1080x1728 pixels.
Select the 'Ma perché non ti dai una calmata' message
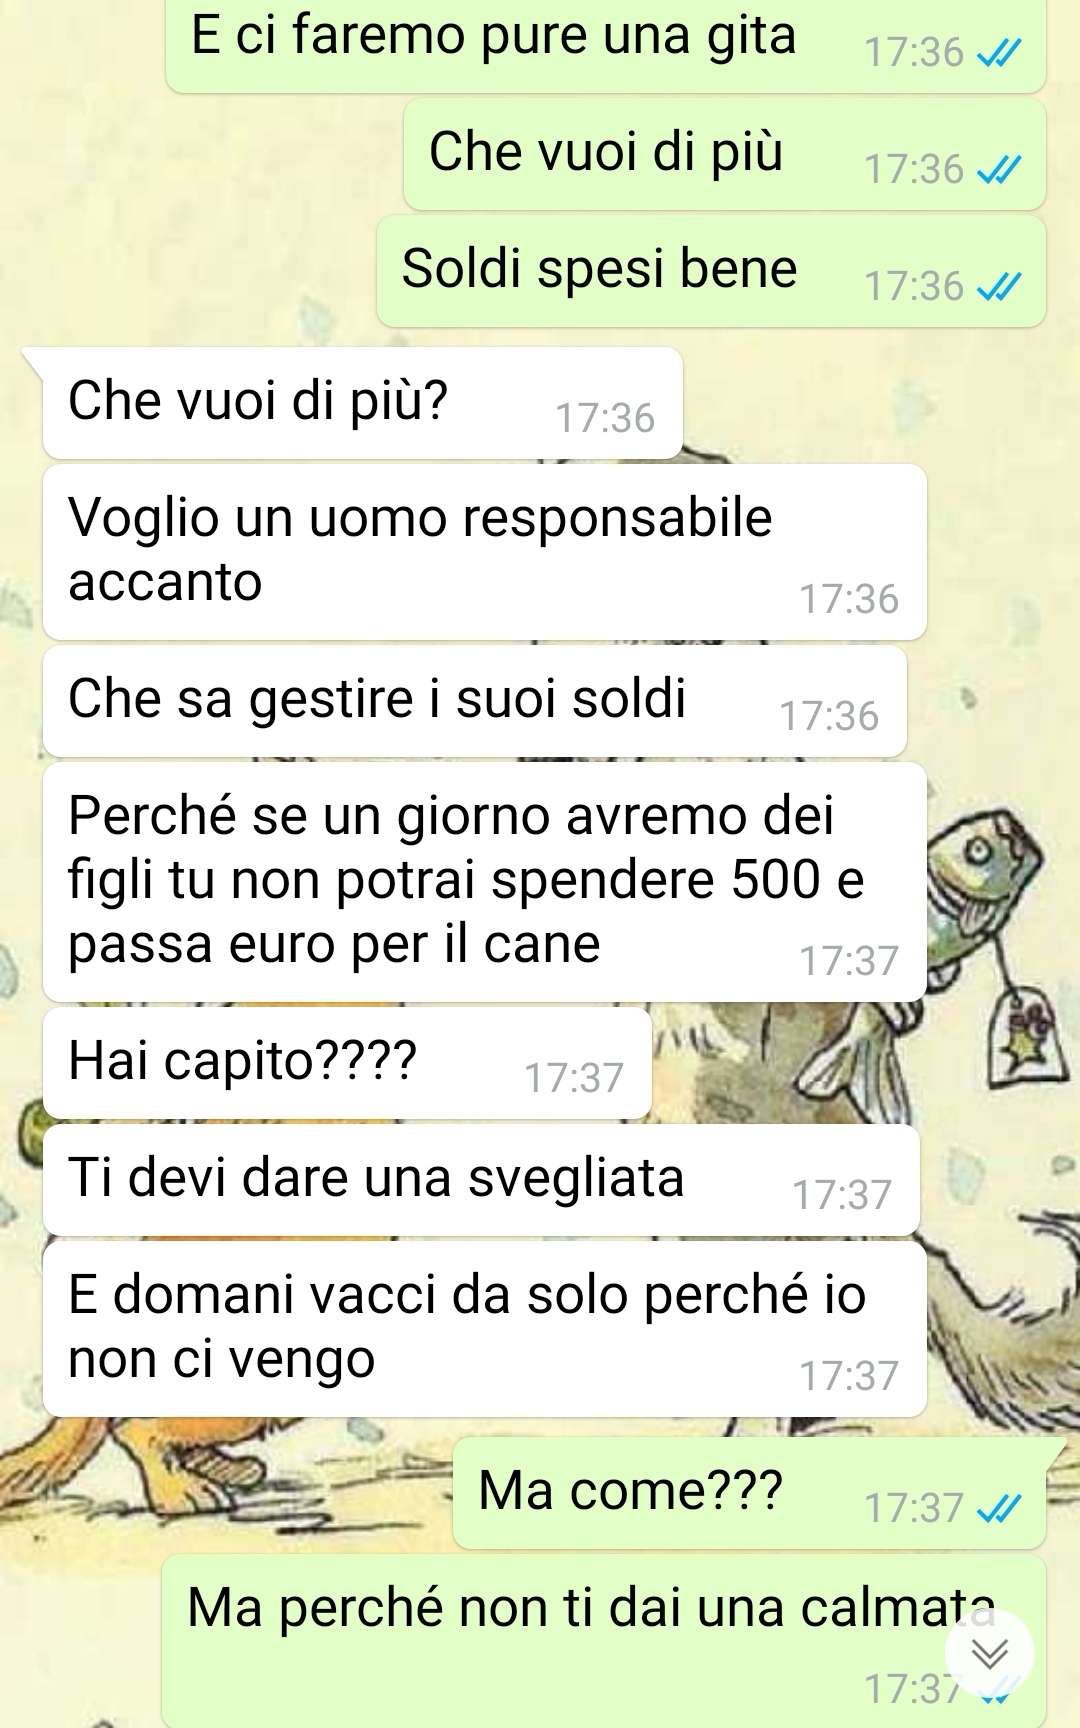604,1641
